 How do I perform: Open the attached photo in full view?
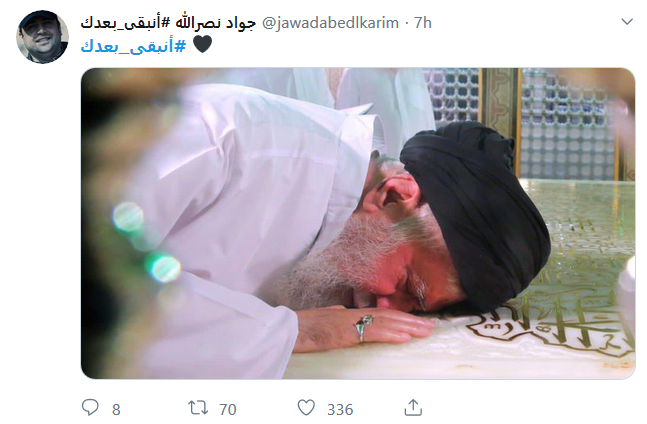tap(358, 223)
